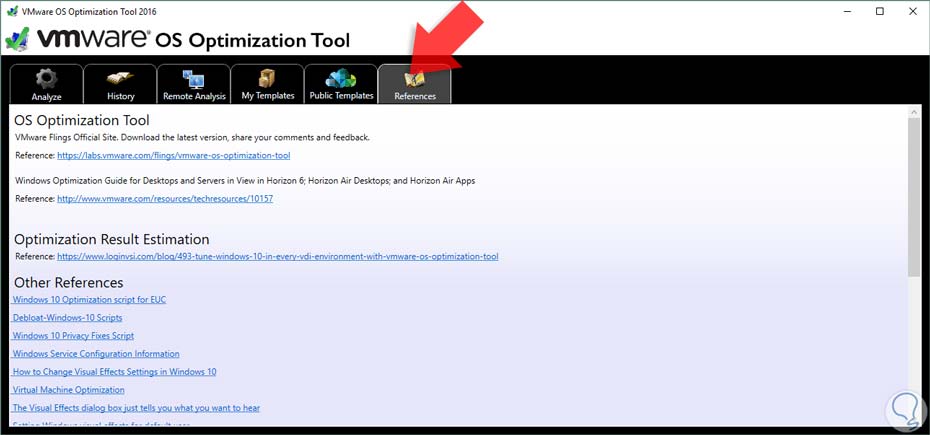
Task: Open Windows 10 Optimization script for EUC
Action: 90,300
